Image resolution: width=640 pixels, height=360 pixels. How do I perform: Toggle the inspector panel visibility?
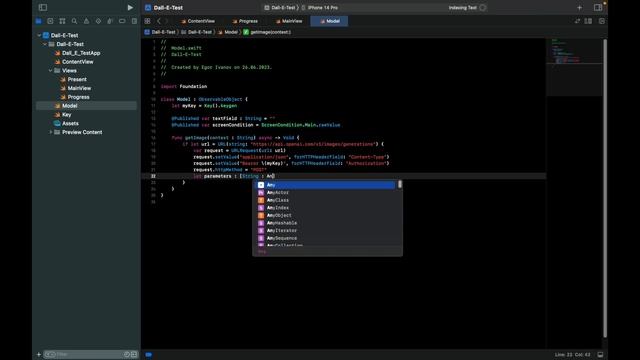point(598,7)
